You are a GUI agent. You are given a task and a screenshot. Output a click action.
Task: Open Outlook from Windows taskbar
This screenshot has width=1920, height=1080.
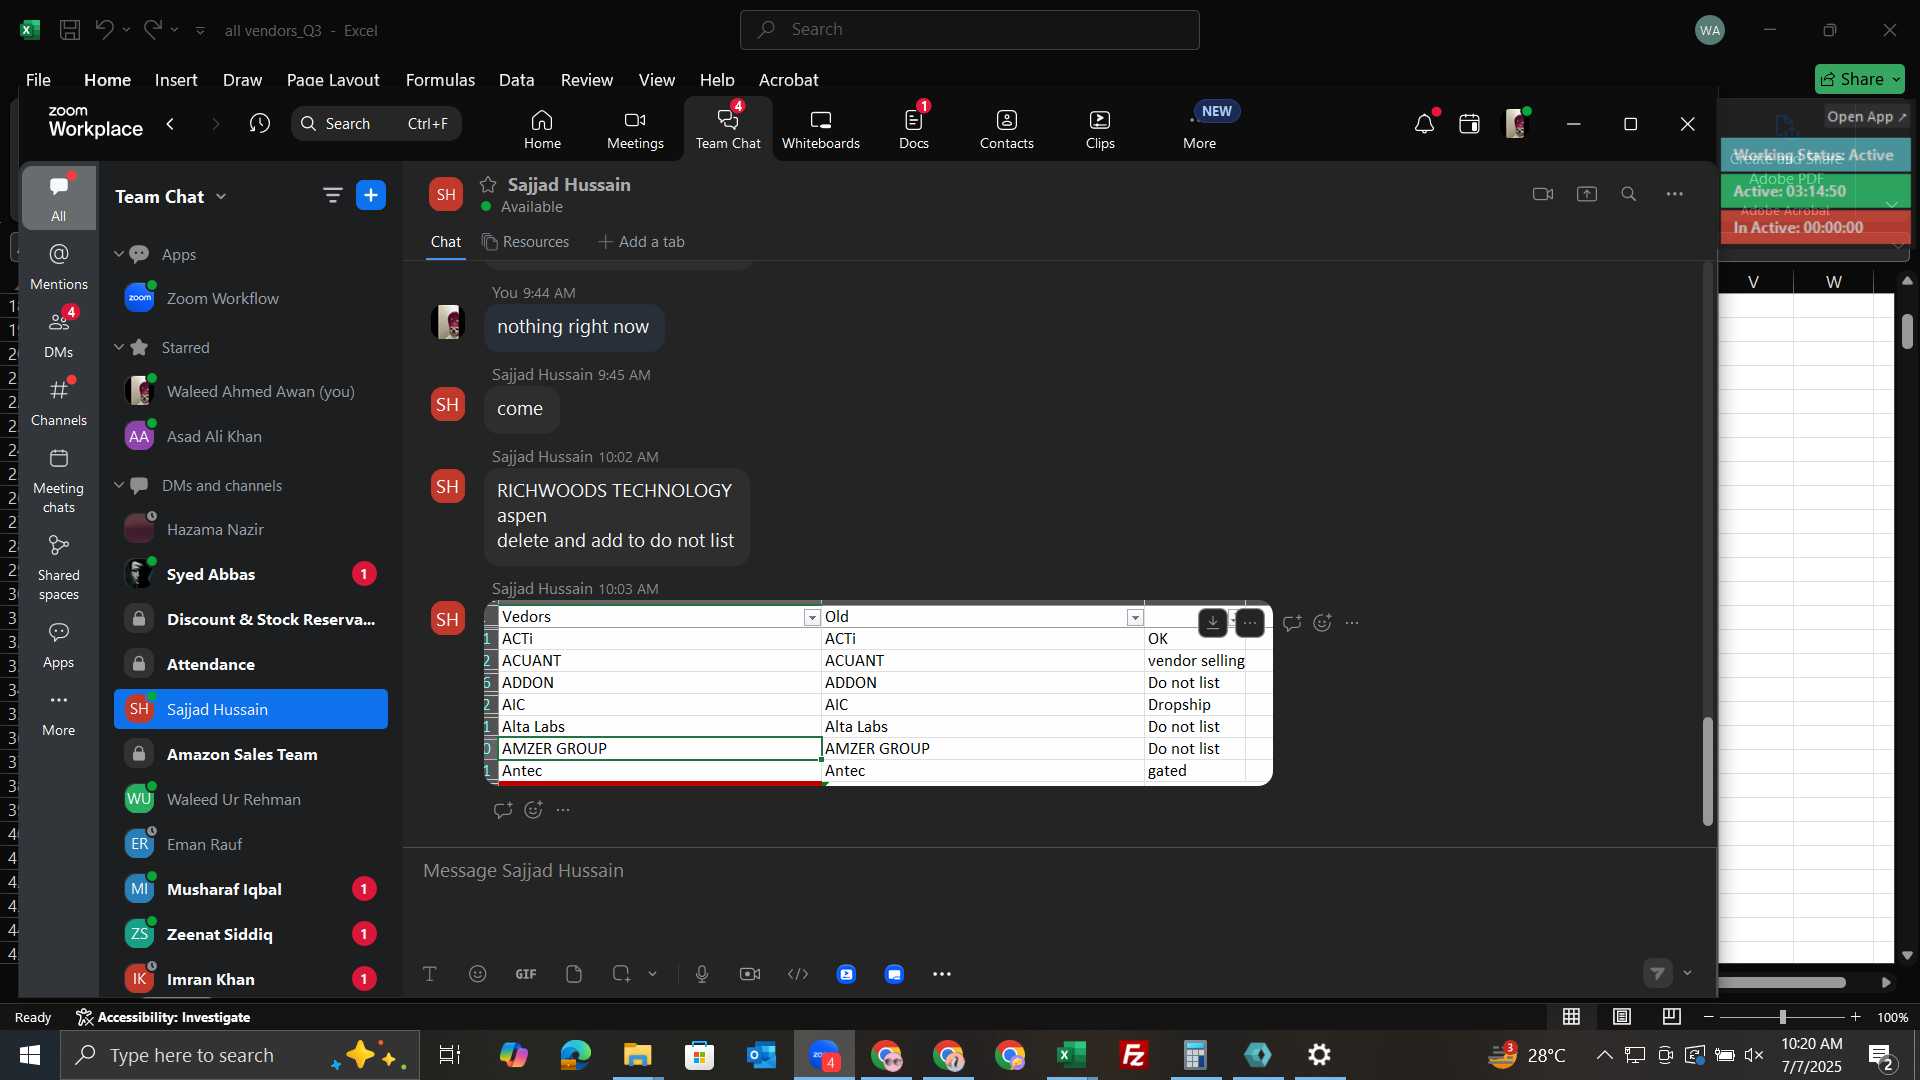tap(762, 1055)
